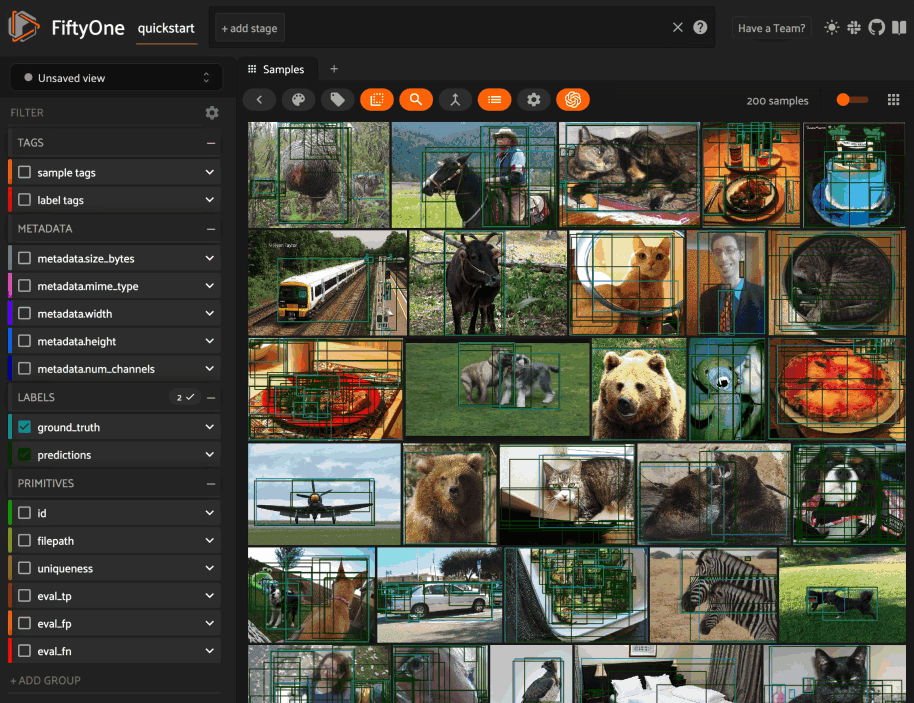Open the similarity search magnifier
The width and height of the screenshot is (914, 703).
pos(416,100)
